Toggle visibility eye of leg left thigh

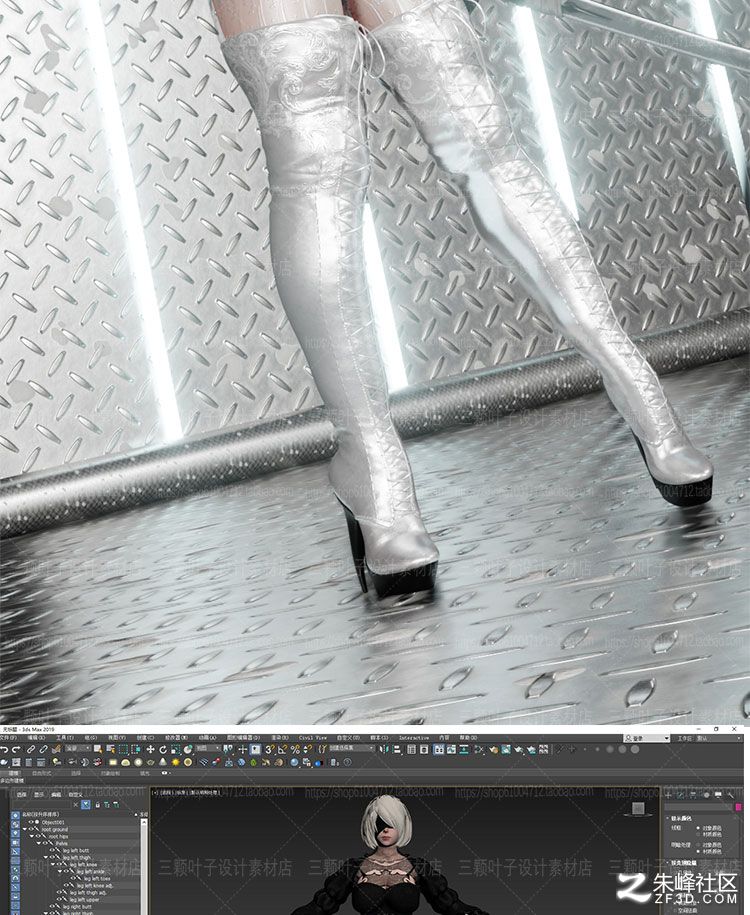(52, 857)
